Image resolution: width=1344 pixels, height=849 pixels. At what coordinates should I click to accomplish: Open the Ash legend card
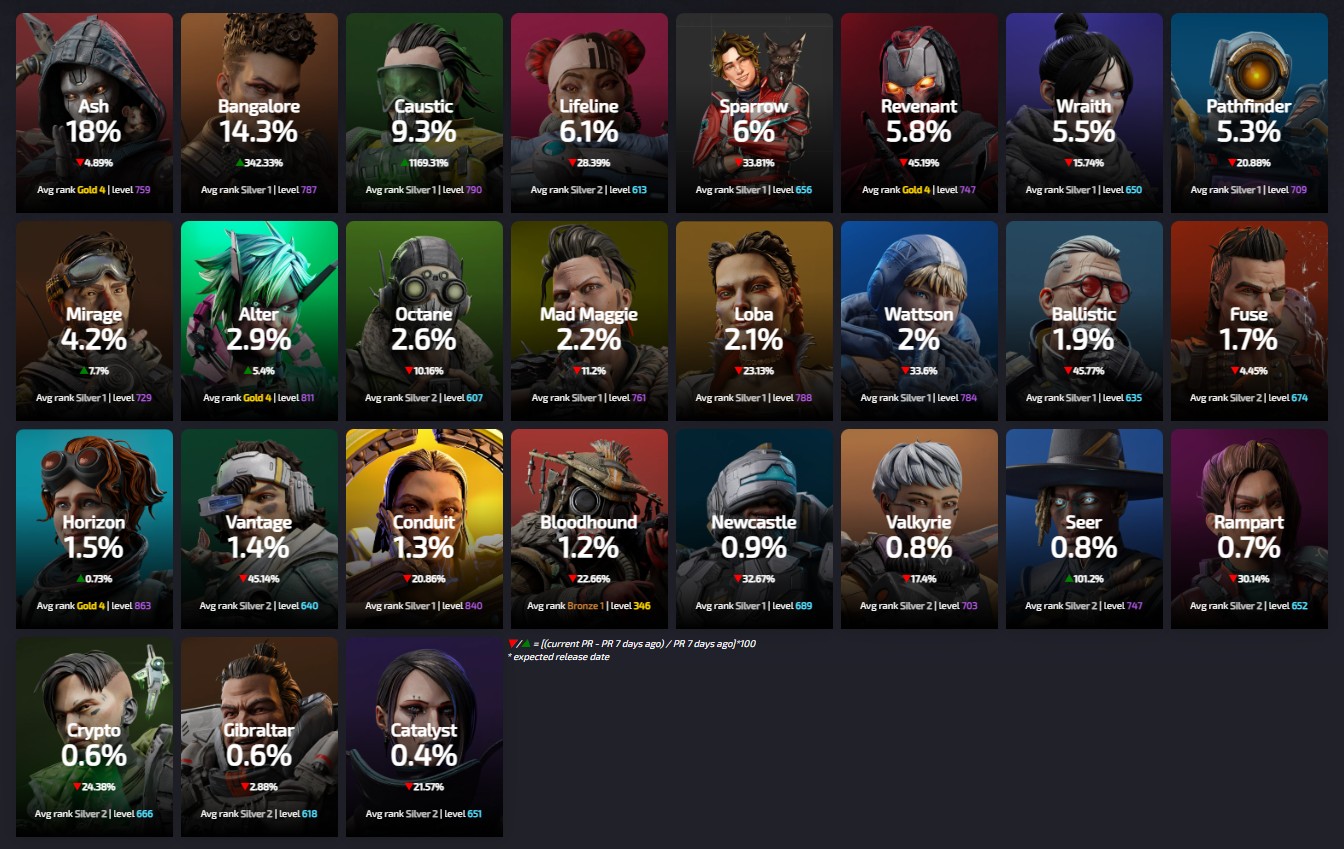click(x=94, y=113)
